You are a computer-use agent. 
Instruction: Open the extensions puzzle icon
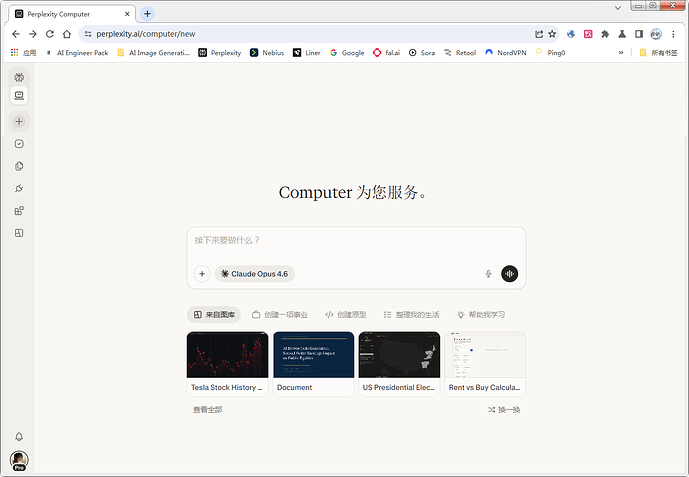(605, 34)
